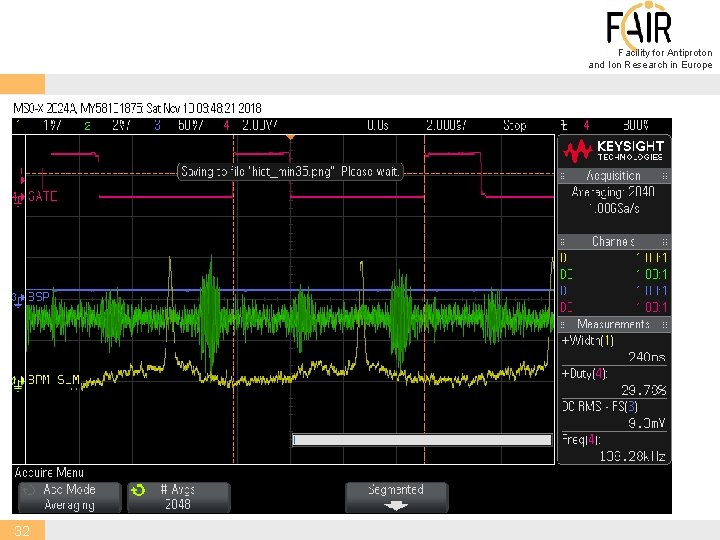Click the GATE channel label

[x=43, y=197]
